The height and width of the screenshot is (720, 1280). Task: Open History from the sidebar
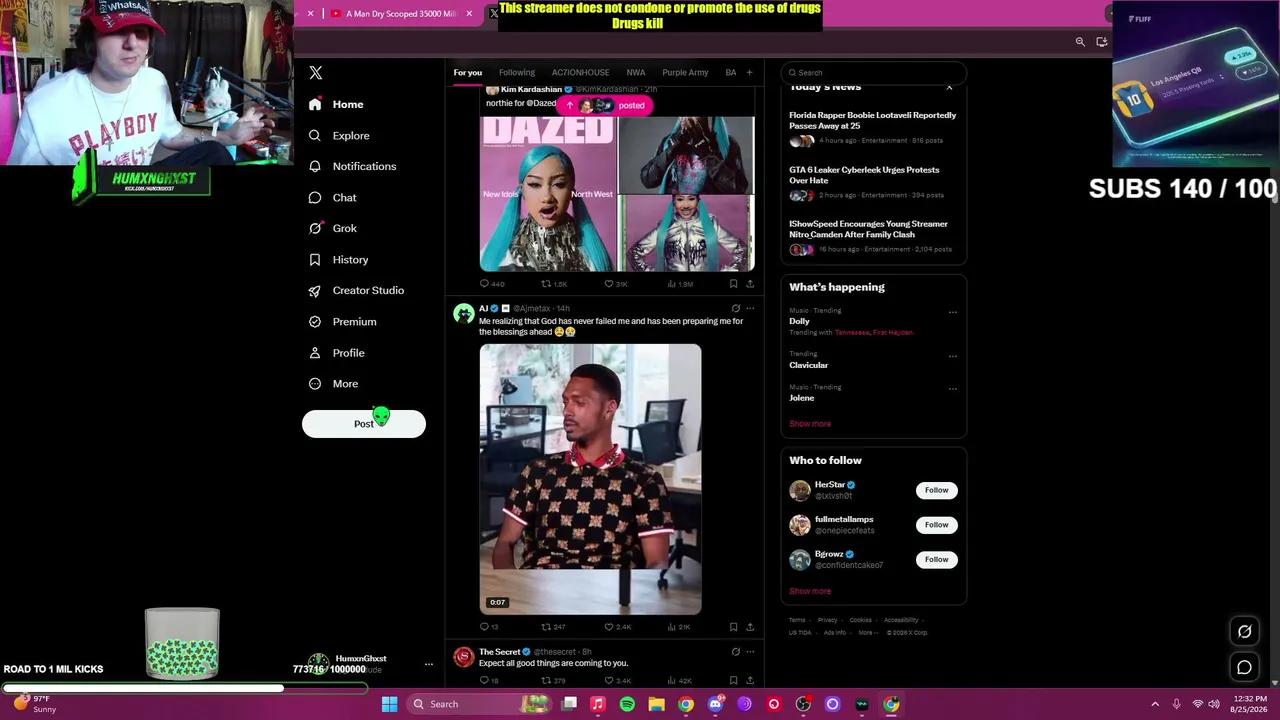coord(339,259)
